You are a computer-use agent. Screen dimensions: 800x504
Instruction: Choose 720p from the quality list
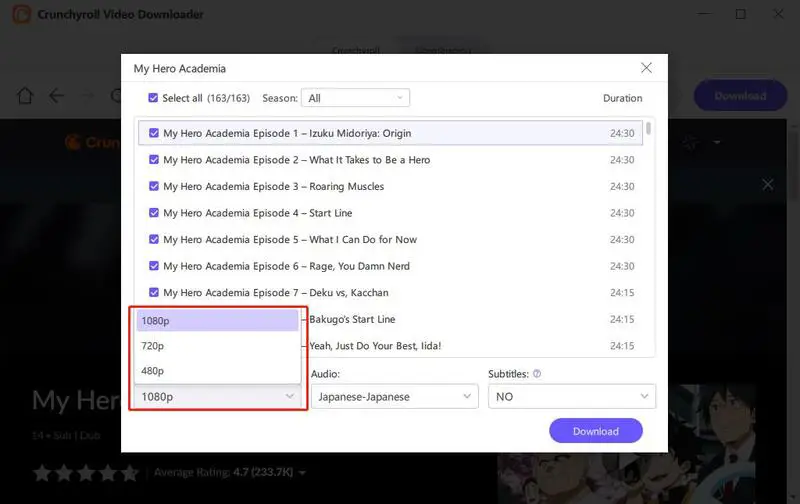[217, 346]
